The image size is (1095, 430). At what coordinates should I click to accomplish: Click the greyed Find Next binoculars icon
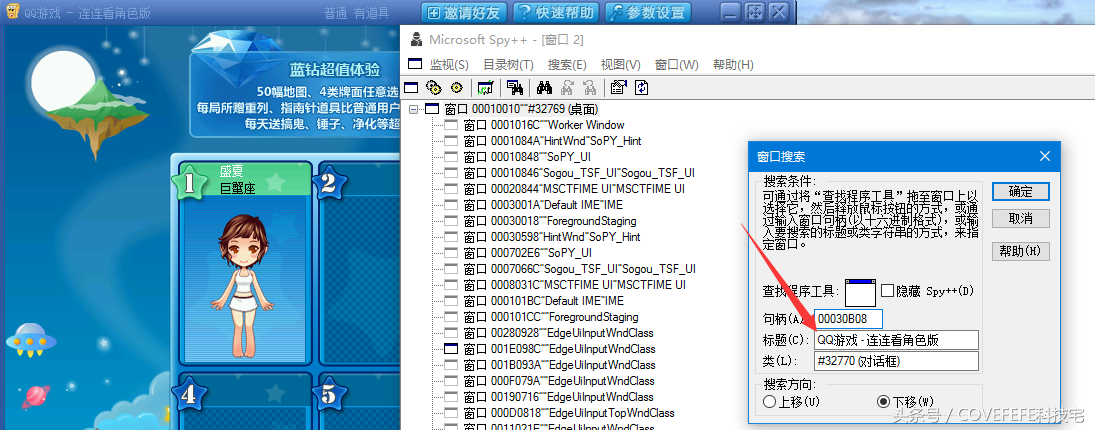coord(567,87)
